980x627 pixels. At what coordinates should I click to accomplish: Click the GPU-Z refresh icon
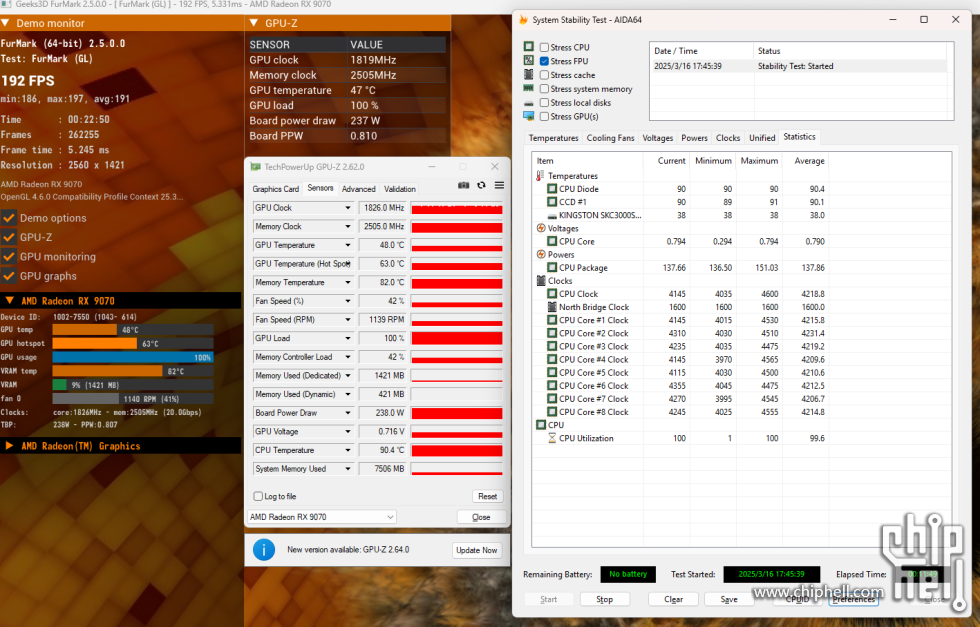coord(481,185)
